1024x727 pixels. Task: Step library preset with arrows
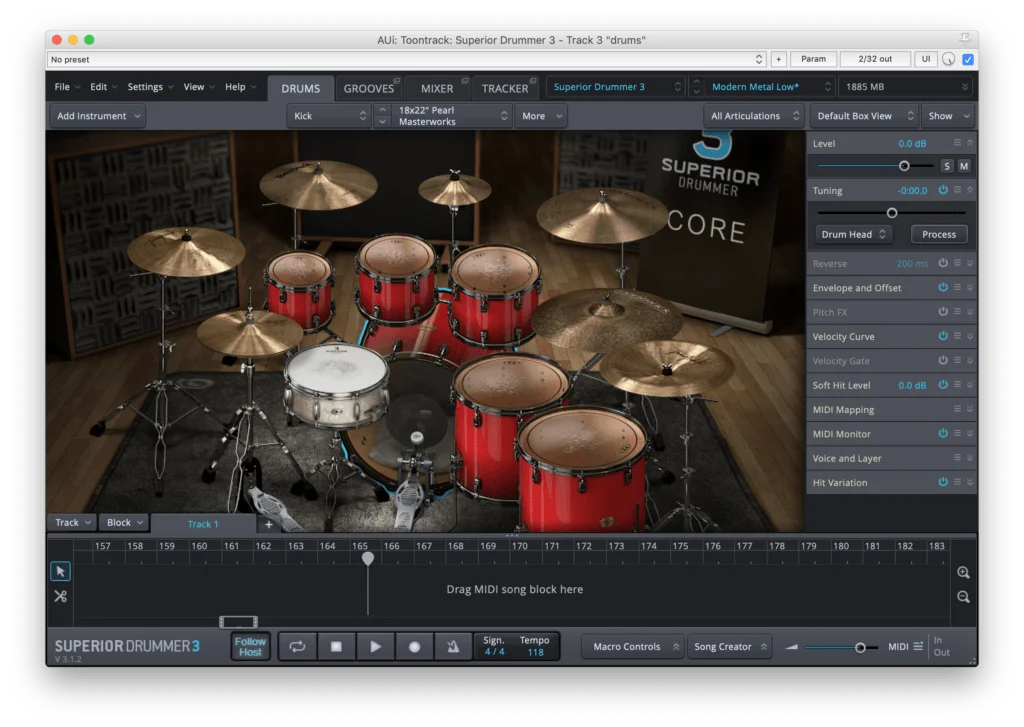(x=696, y=86)
